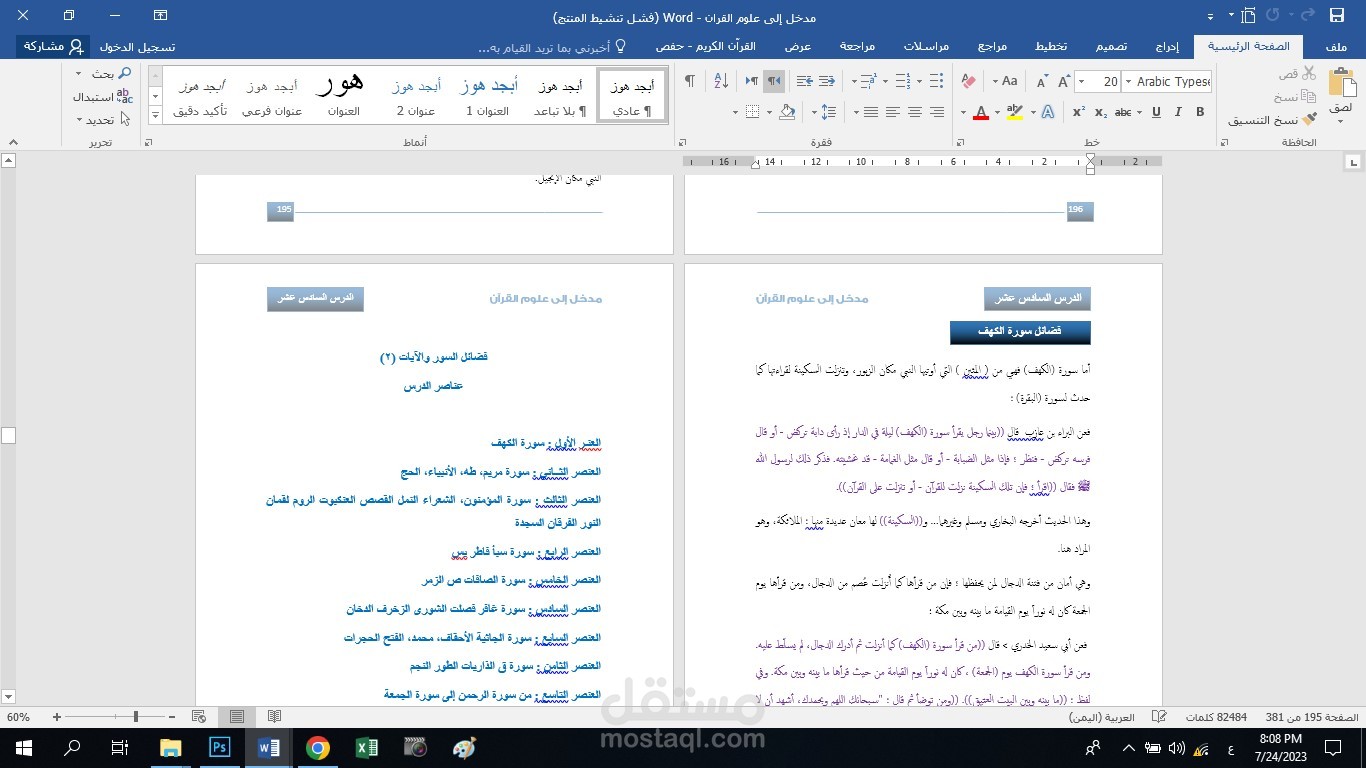This screenshot has width=1366, height=768.
Task: Click the Tell me (أخبرني) search box
Action: pos(551,47)
